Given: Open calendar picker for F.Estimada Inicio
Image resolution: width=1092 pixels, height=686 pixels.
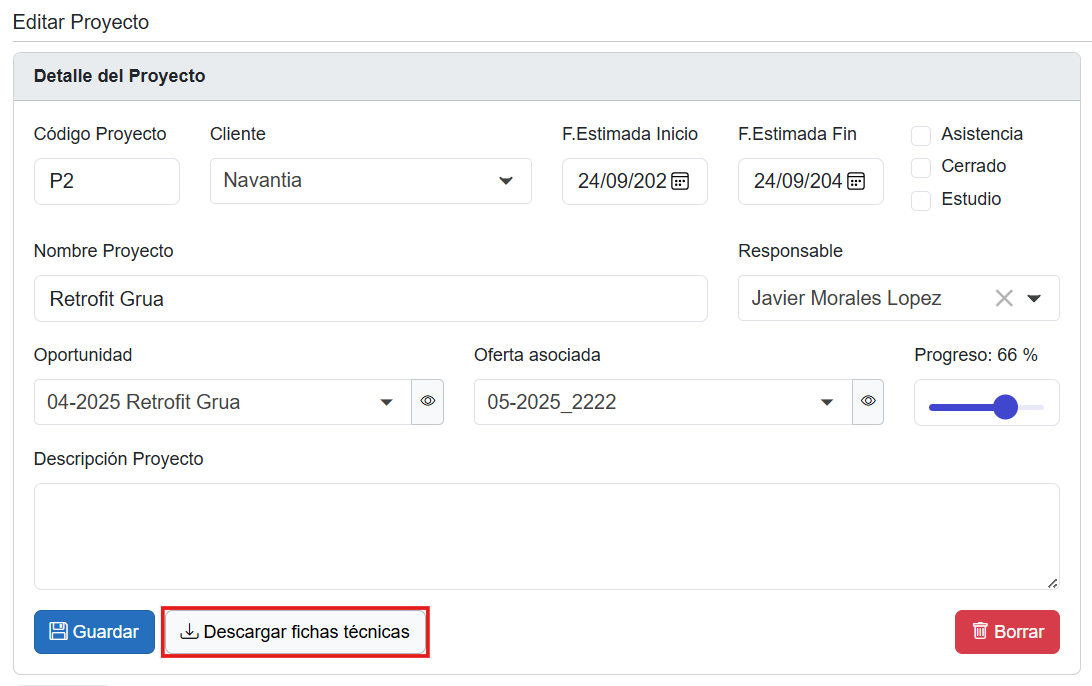Looking at the screenshot, I should [x=680, y=181].
